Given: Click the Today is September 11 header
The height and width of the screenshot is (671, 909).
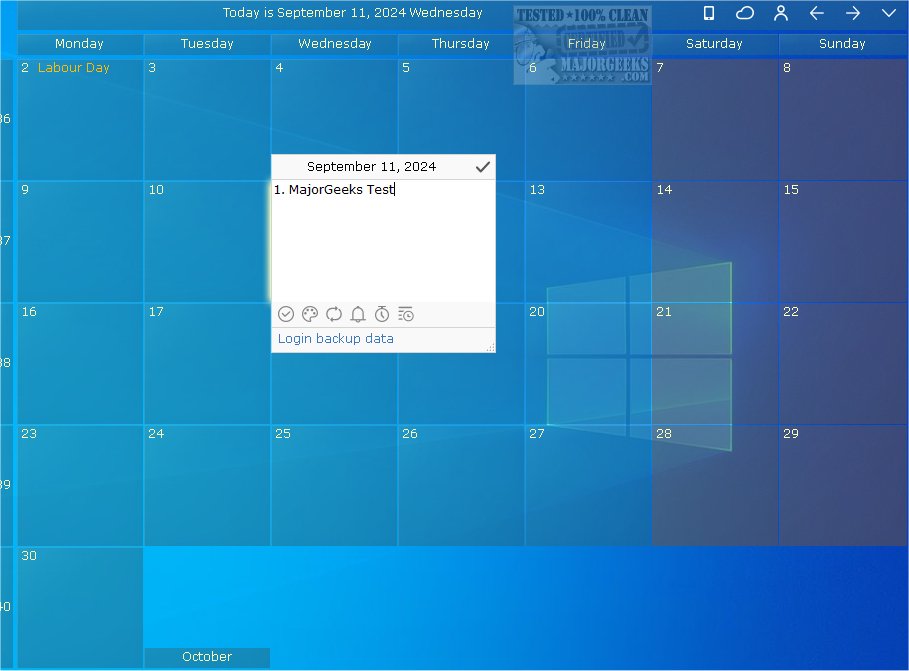Looking at the screenshot, I should pos(352,14).
